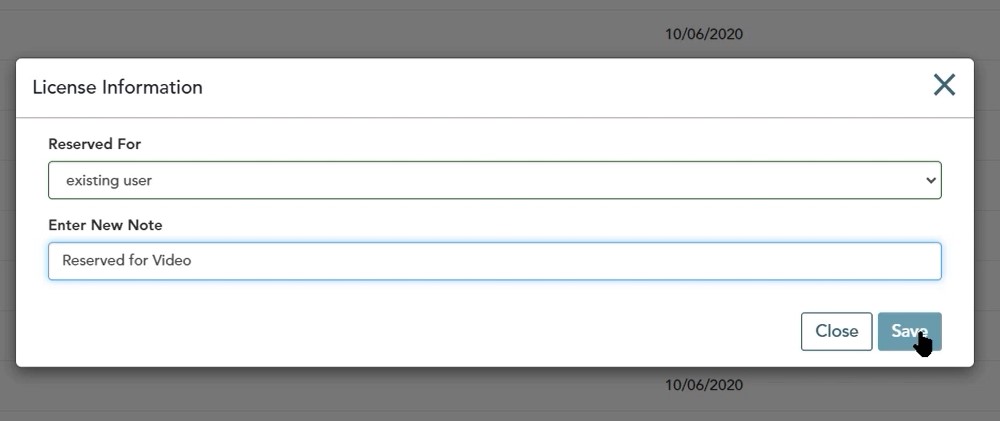Click the "Reserved For" label
The height and width of the screenshot is (421, 1000).
coord(94,144)
